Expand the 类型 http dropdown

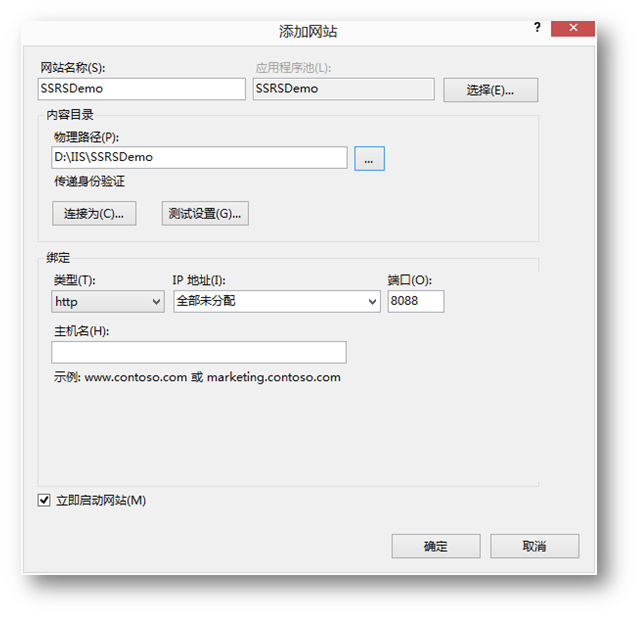coord(108,302)
